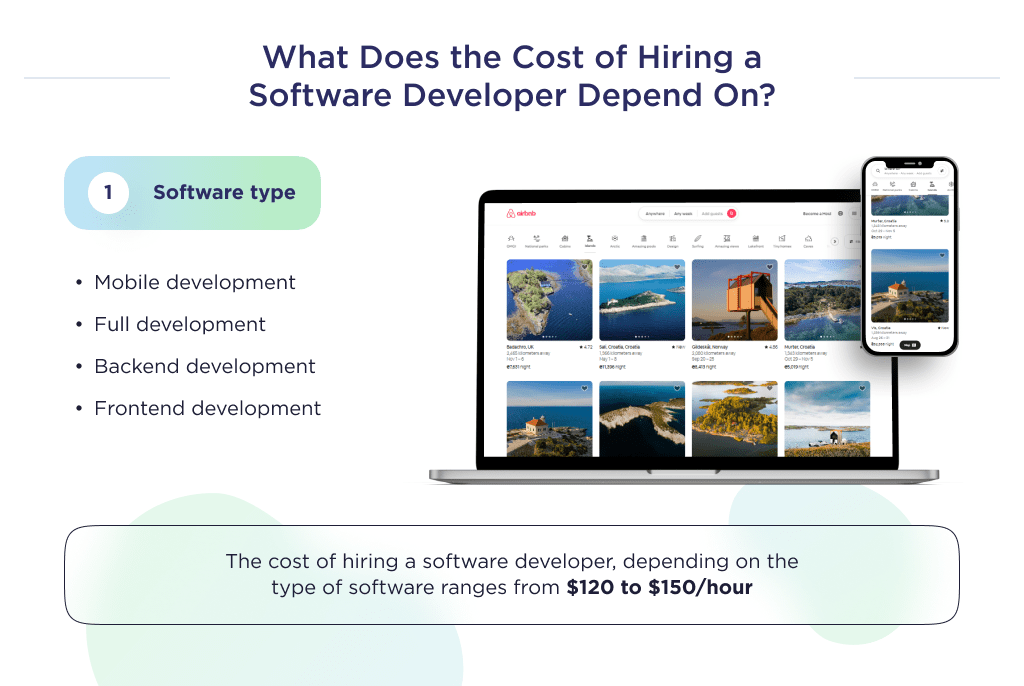This screenshot has height=686, width=1024.
Task: Open the Add guests selector
Action: click(710, 213)
